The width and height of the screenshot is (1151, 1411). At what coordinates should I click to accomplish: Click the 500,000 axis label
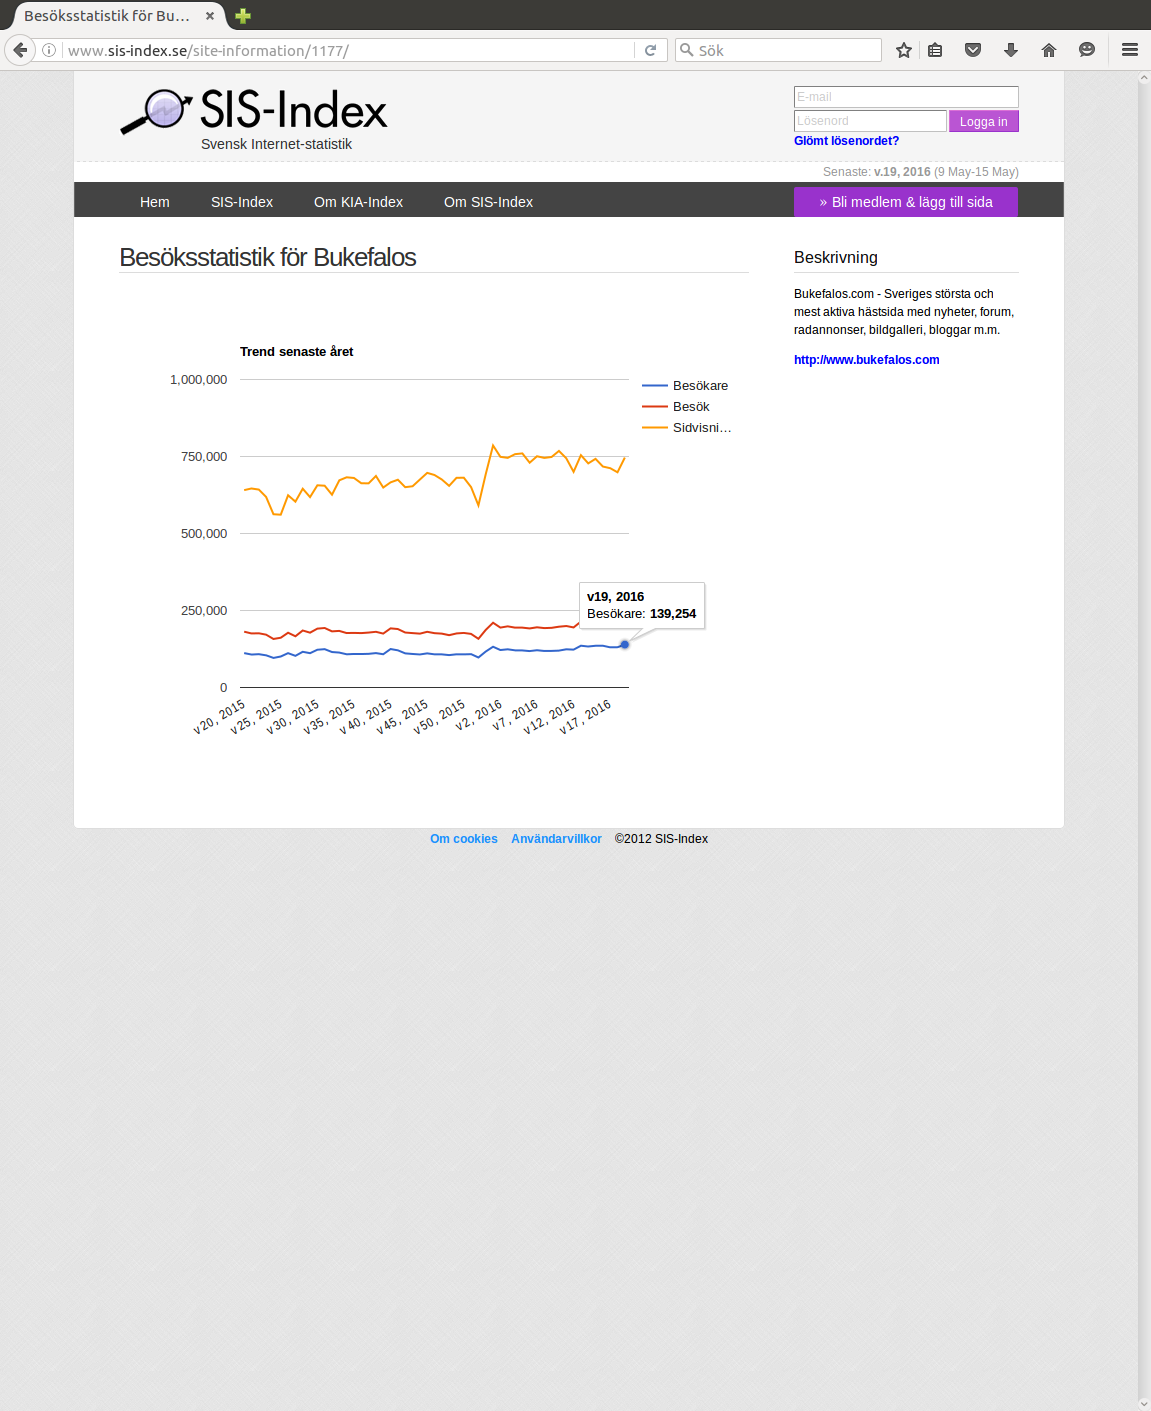click(204, 534)
